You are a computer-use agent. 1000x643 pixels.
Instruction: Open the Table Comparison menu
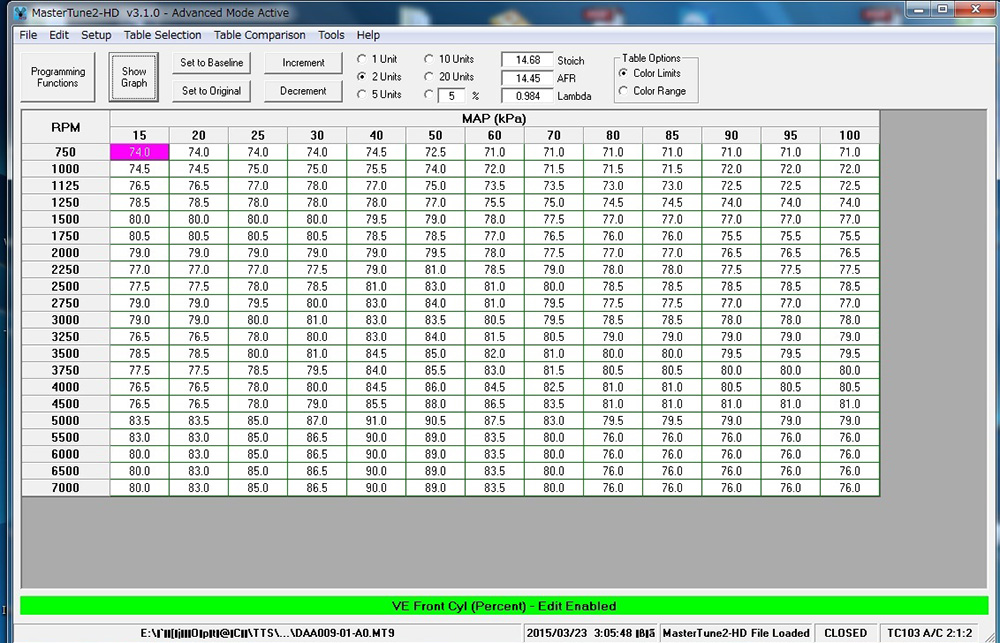click(x=259, y=35)
